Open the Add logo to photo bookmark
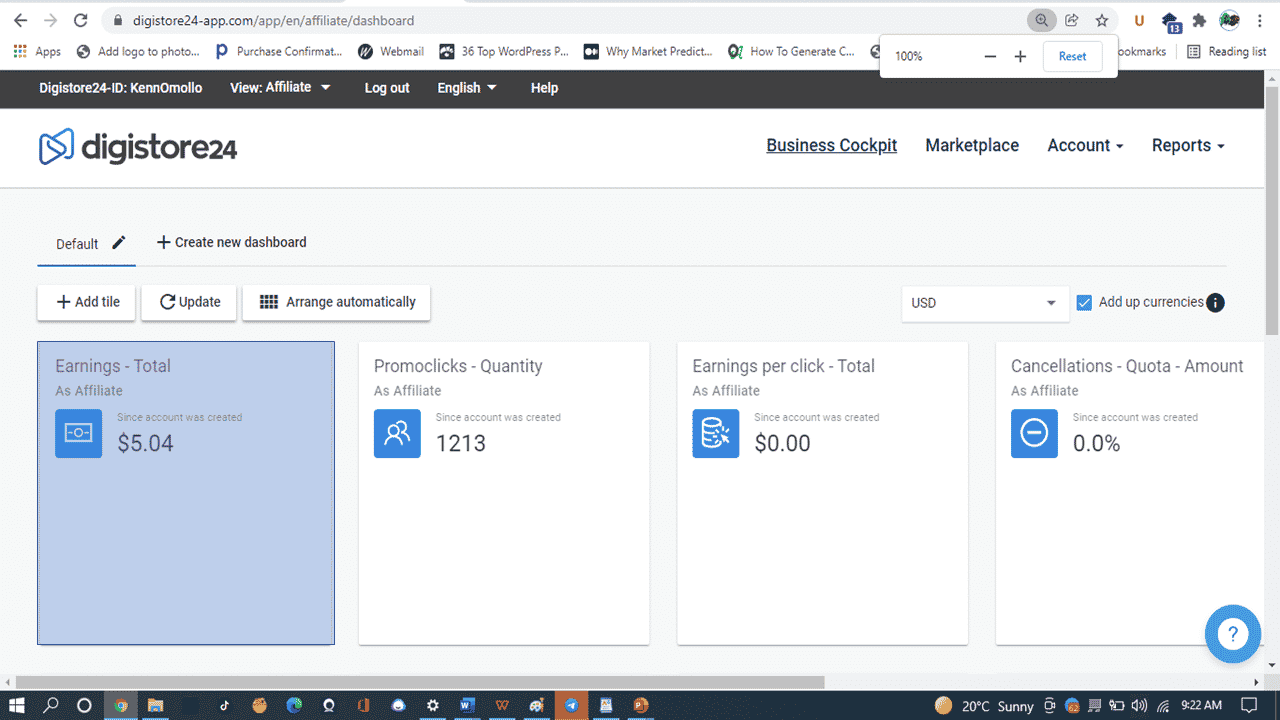Screen dimensions: 1280x720 [138, 51]
